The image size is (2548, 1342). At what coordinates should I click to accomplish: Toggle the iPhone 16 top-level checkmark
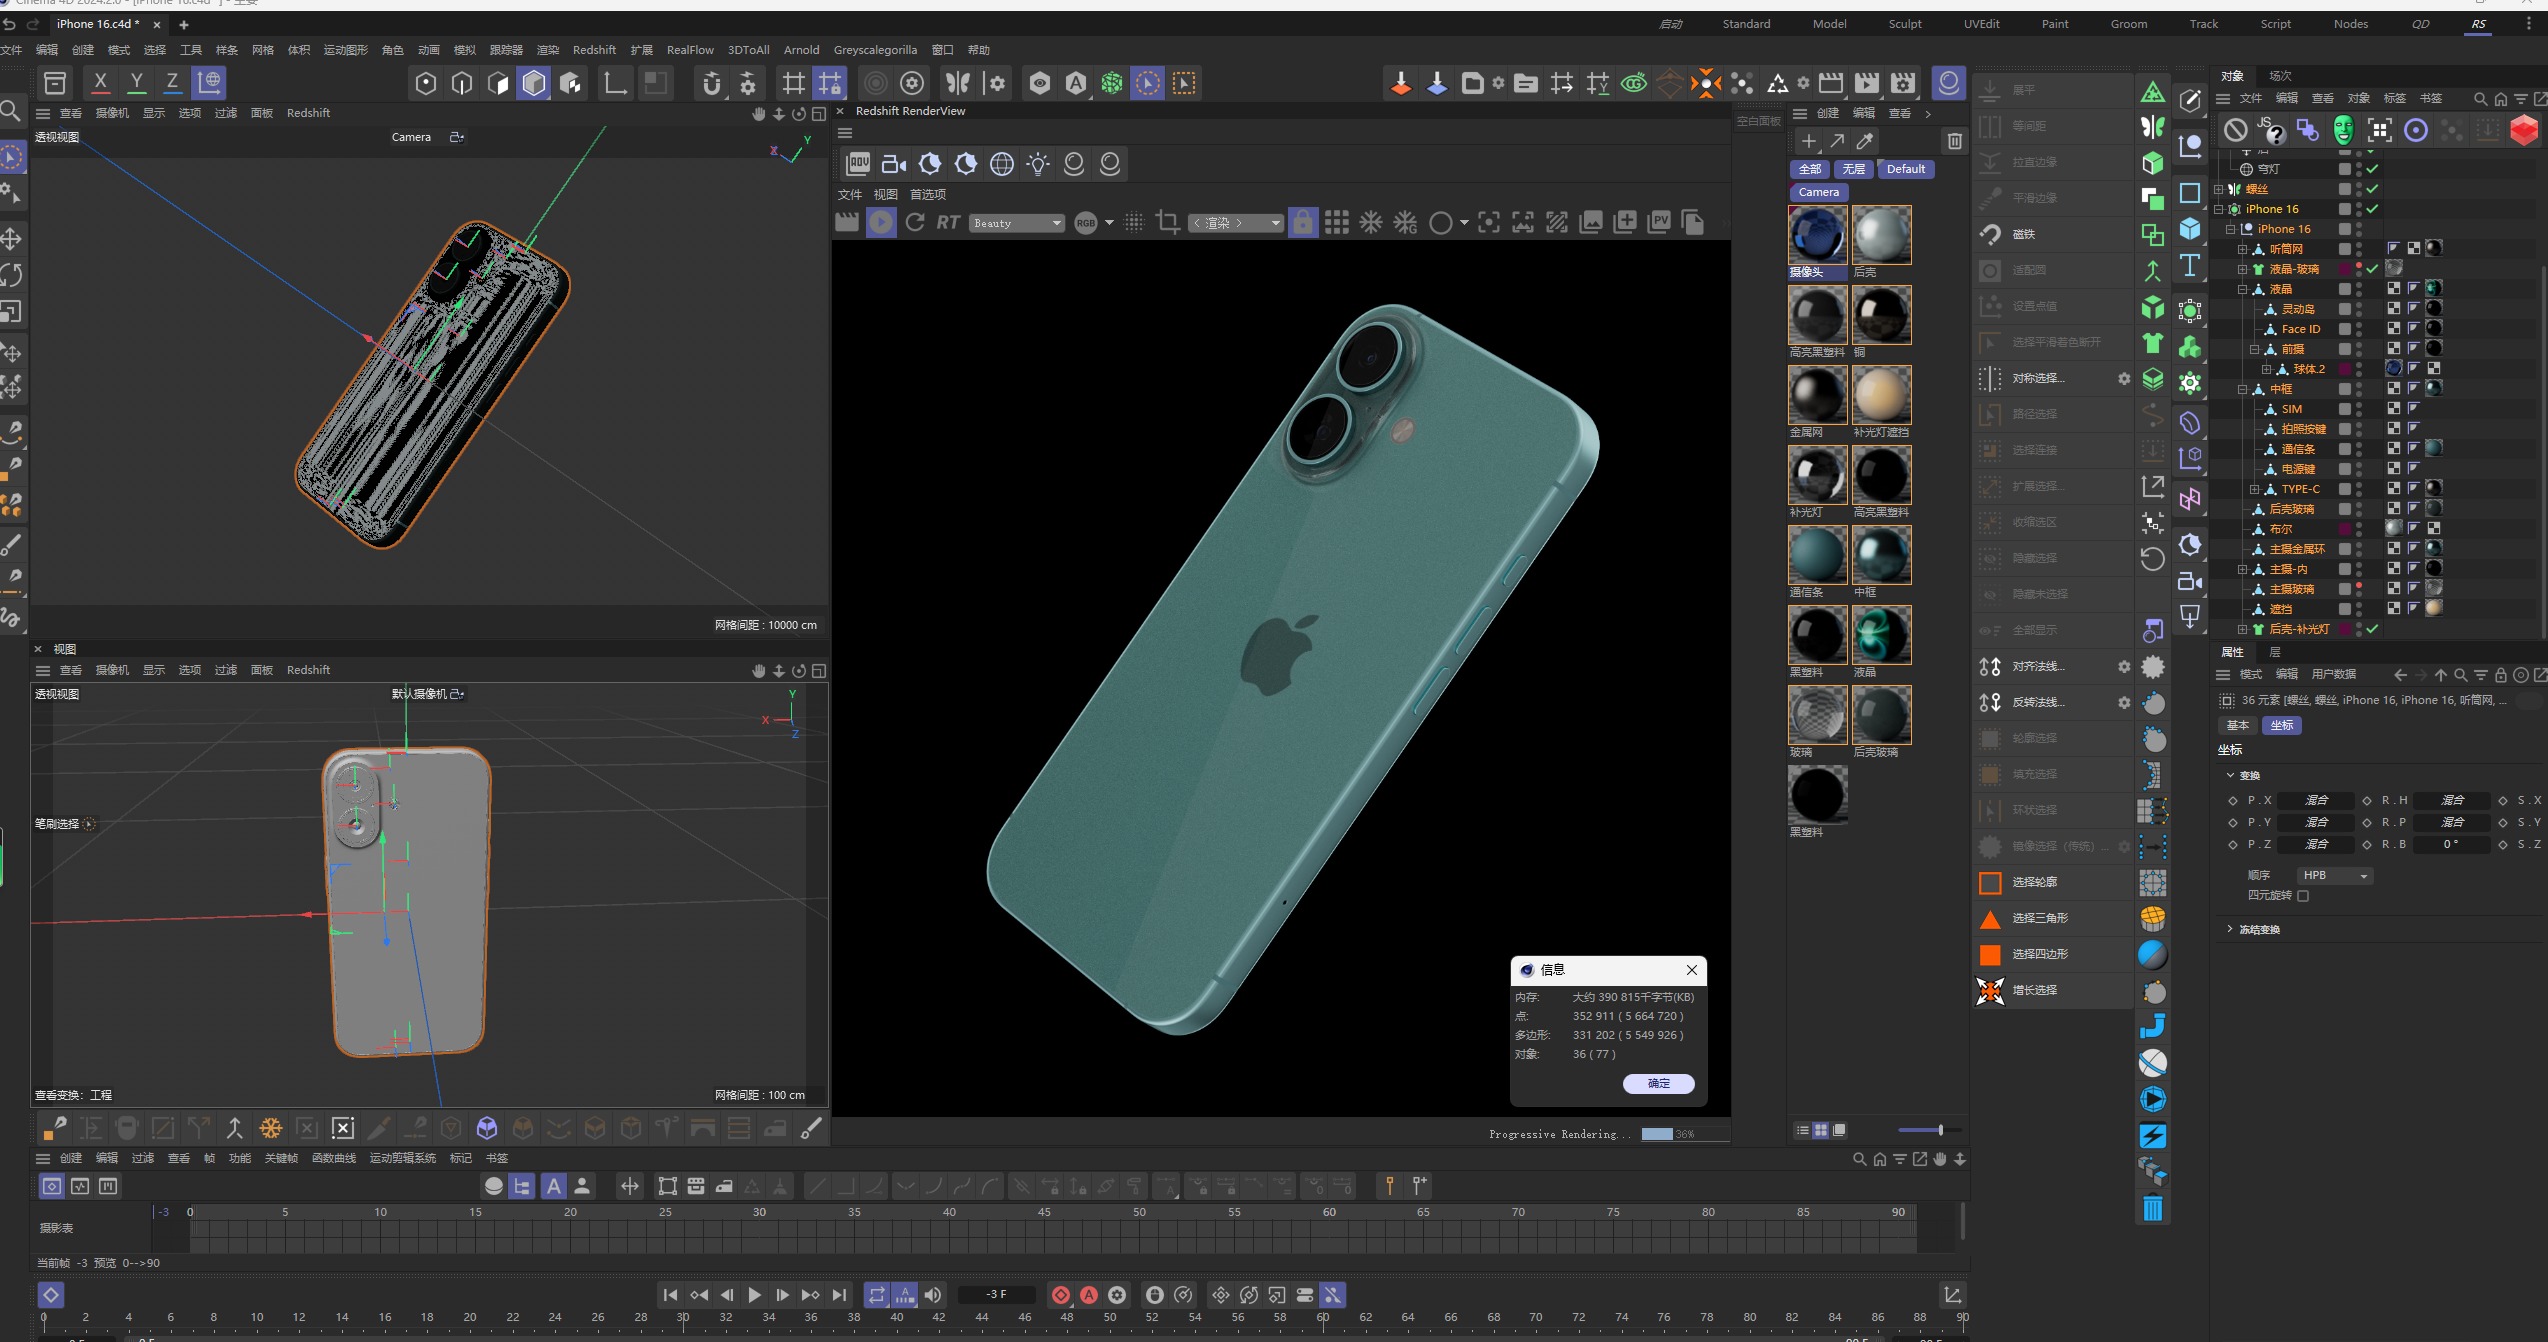2372,209
